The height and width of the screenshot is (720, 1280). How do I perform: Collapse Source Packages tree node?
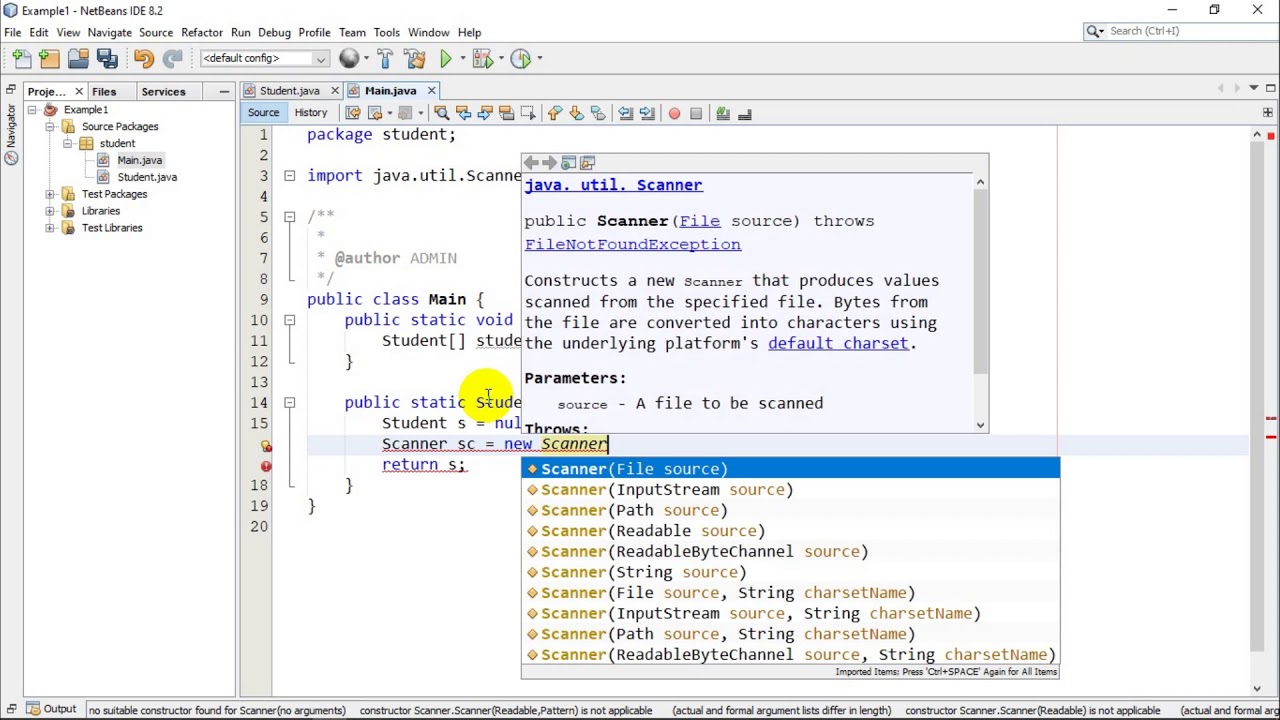coord(49,127)
